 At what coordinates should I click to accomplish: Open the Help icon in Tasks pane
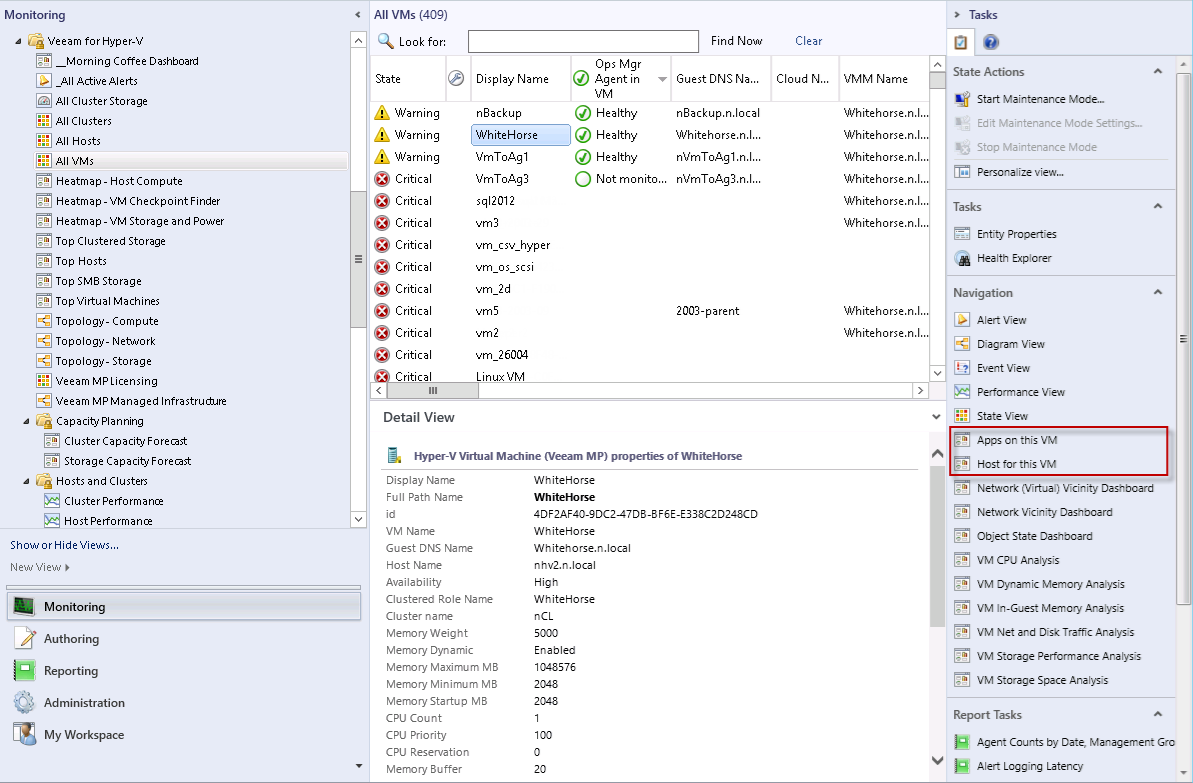[x=990, y=42]
